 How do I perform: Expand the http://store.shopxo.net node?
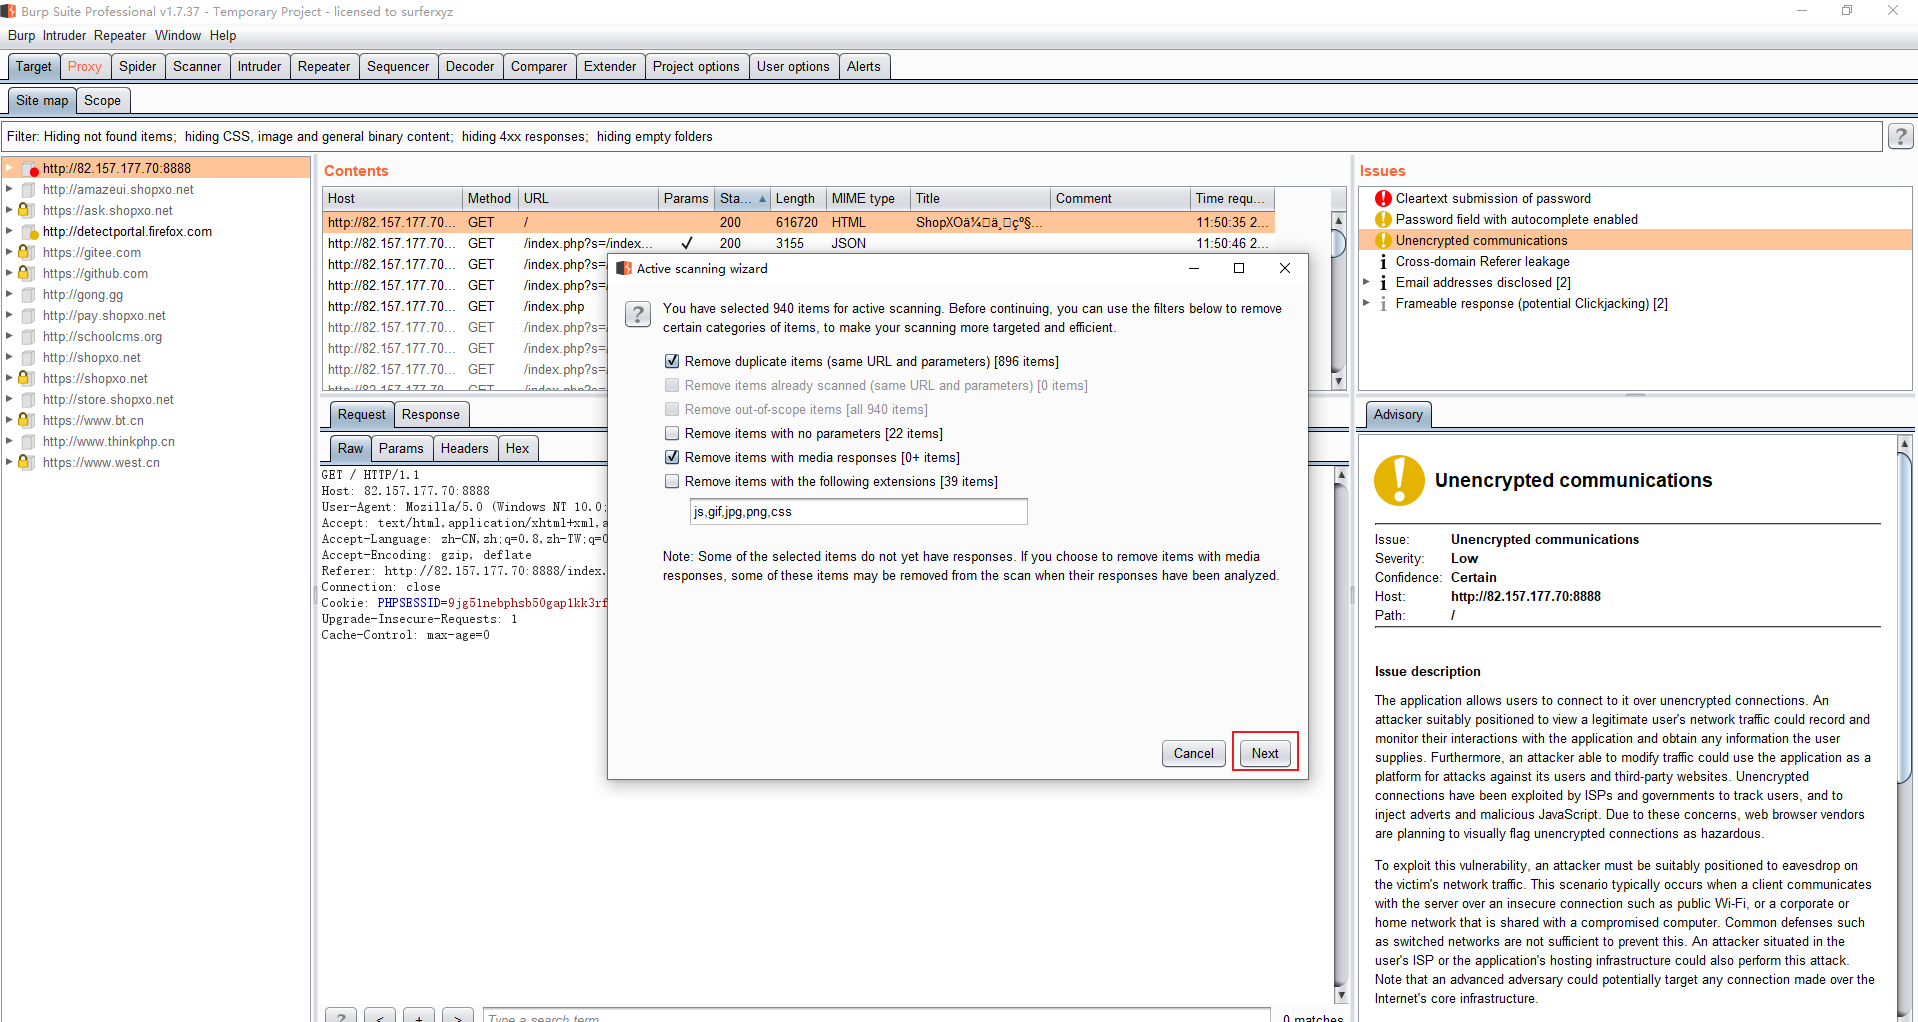click(x=9, y=399)
